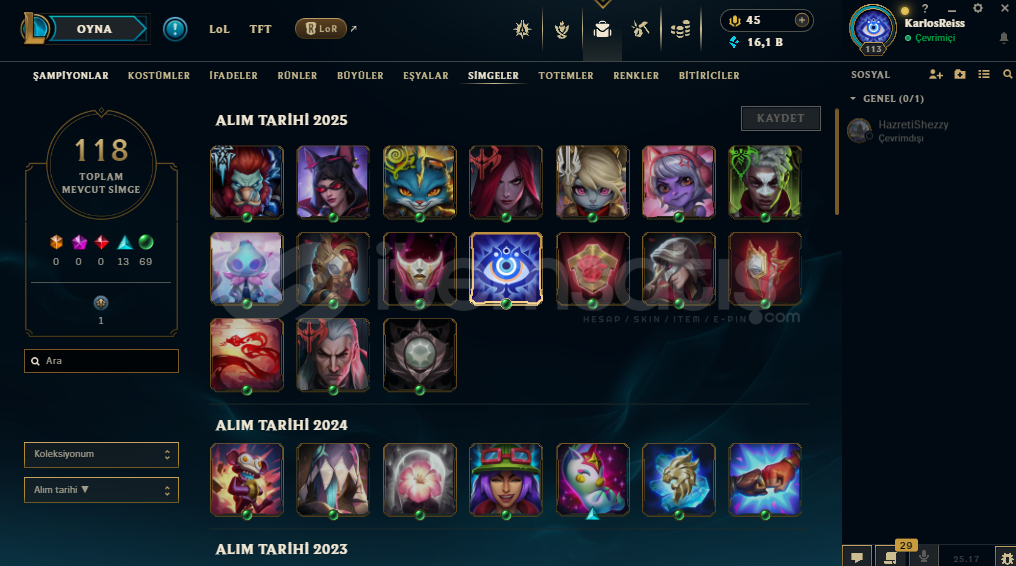Filter by cyan triangle rarity gem
This screenshot has width=1016, height=566.
click(124, 243)
